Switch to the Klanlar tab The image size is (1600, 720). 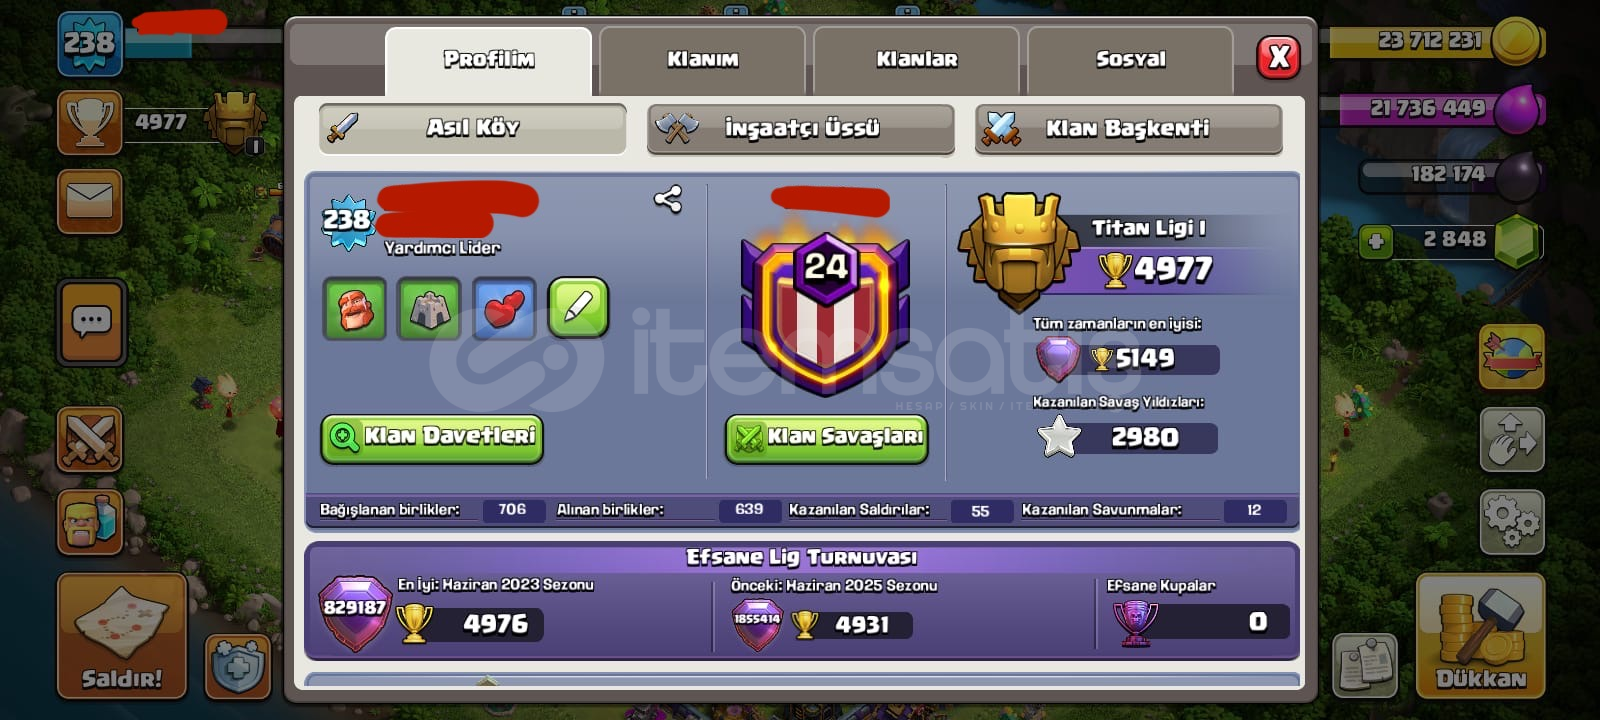[916, 59]
